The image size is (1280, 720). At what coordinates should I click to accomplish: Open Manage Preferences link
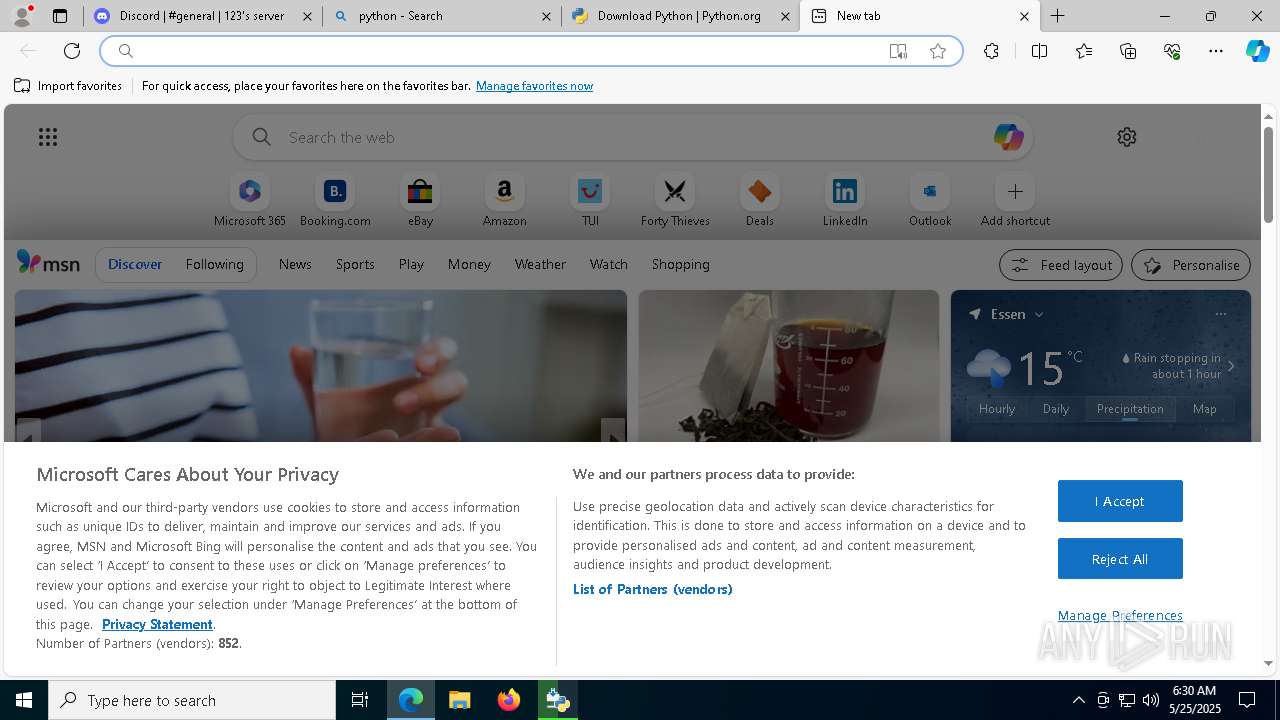pyautogui.click(x=1120, y=615)
